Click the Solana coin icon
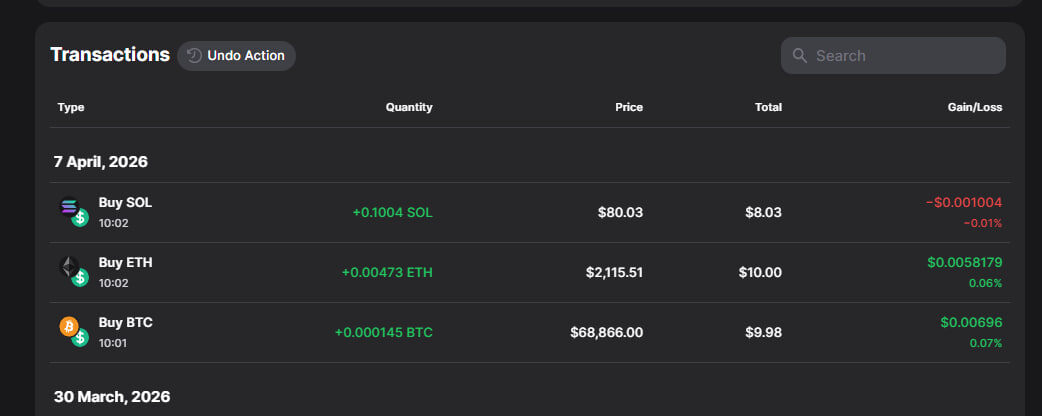Viewport: 1042px width, 416px height. coord(69,207)
